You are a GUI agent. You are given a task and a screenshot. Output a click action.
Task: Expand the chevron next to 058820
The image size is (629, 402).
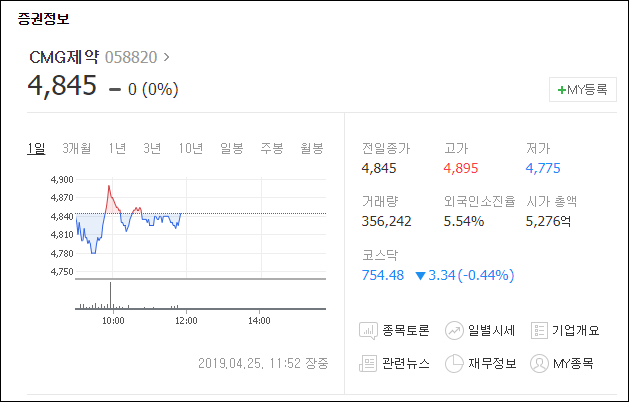tap(166, 57)
